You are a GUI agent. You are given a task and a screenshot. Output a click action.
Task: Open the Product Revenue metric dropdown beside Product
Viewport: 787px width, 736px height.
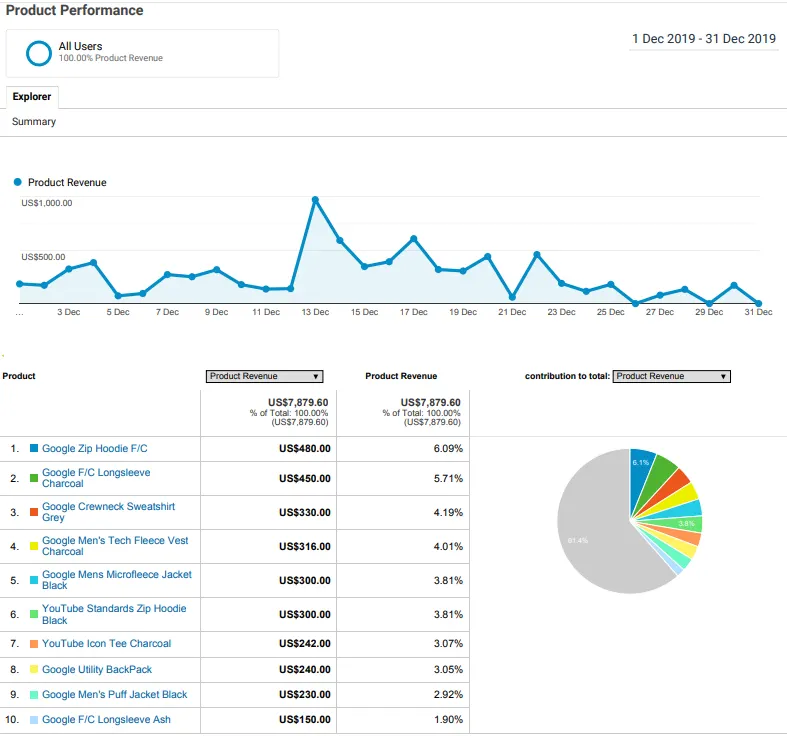[265, 376]
